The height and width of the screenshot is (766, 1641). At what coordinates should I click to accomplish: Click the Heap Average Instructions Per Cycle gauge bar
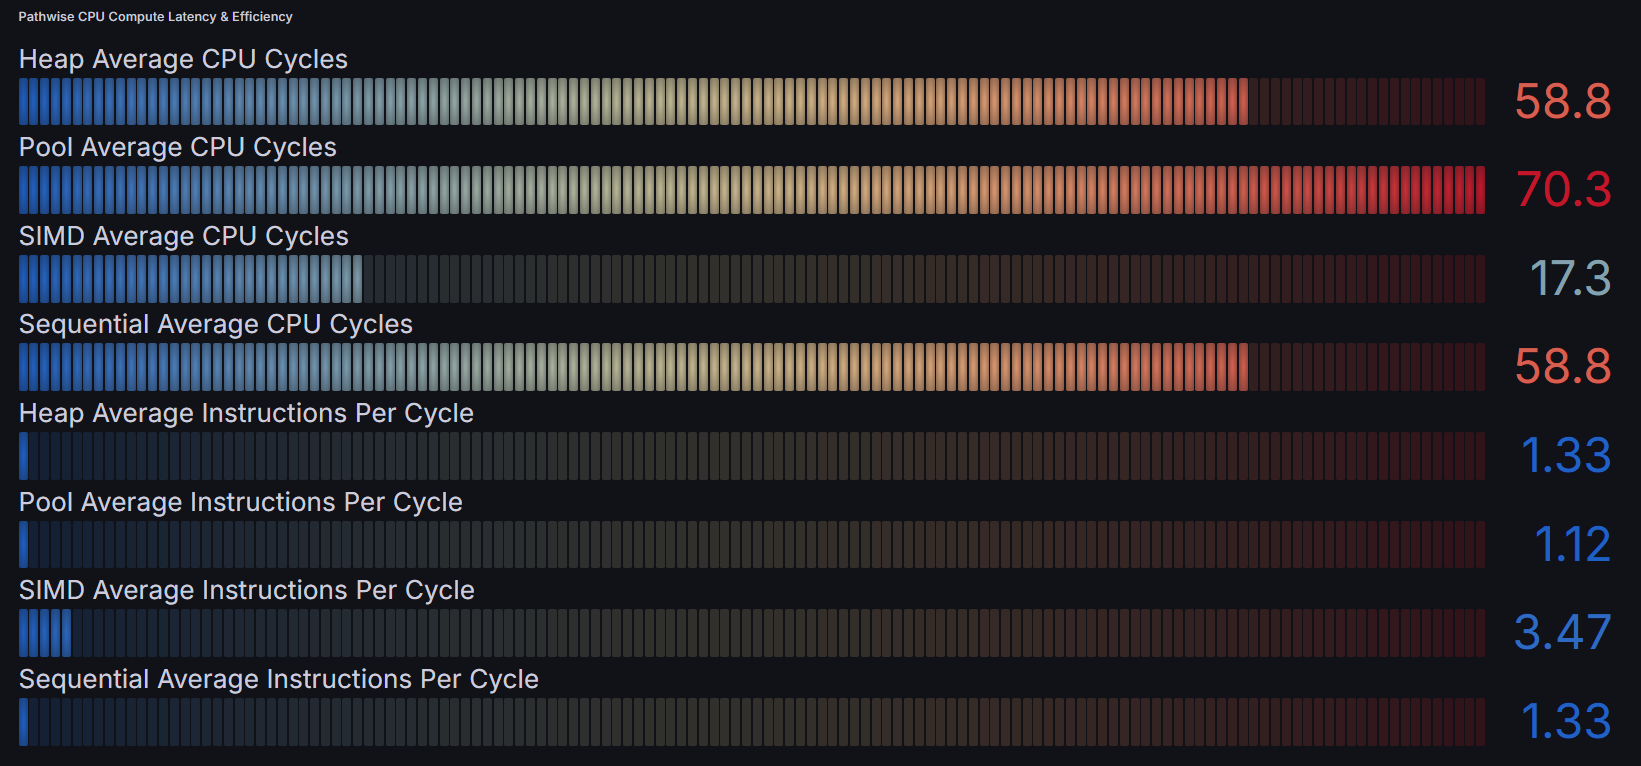click(752, 456)
